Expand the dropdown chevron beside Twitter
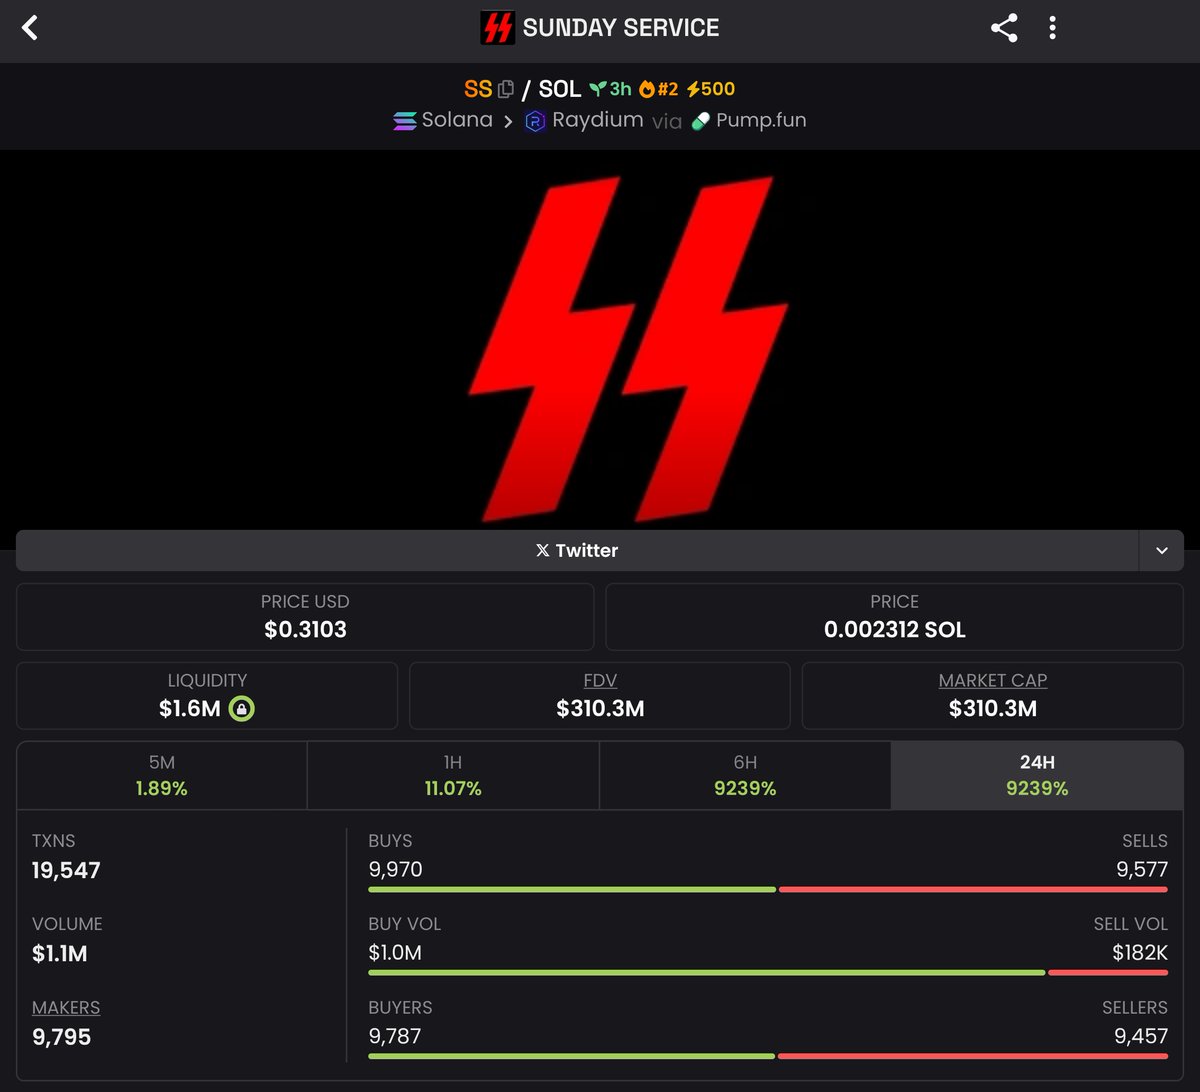Image resolution: width=1200 pixels, height=1092 pixels. (x=1161, y=551)
